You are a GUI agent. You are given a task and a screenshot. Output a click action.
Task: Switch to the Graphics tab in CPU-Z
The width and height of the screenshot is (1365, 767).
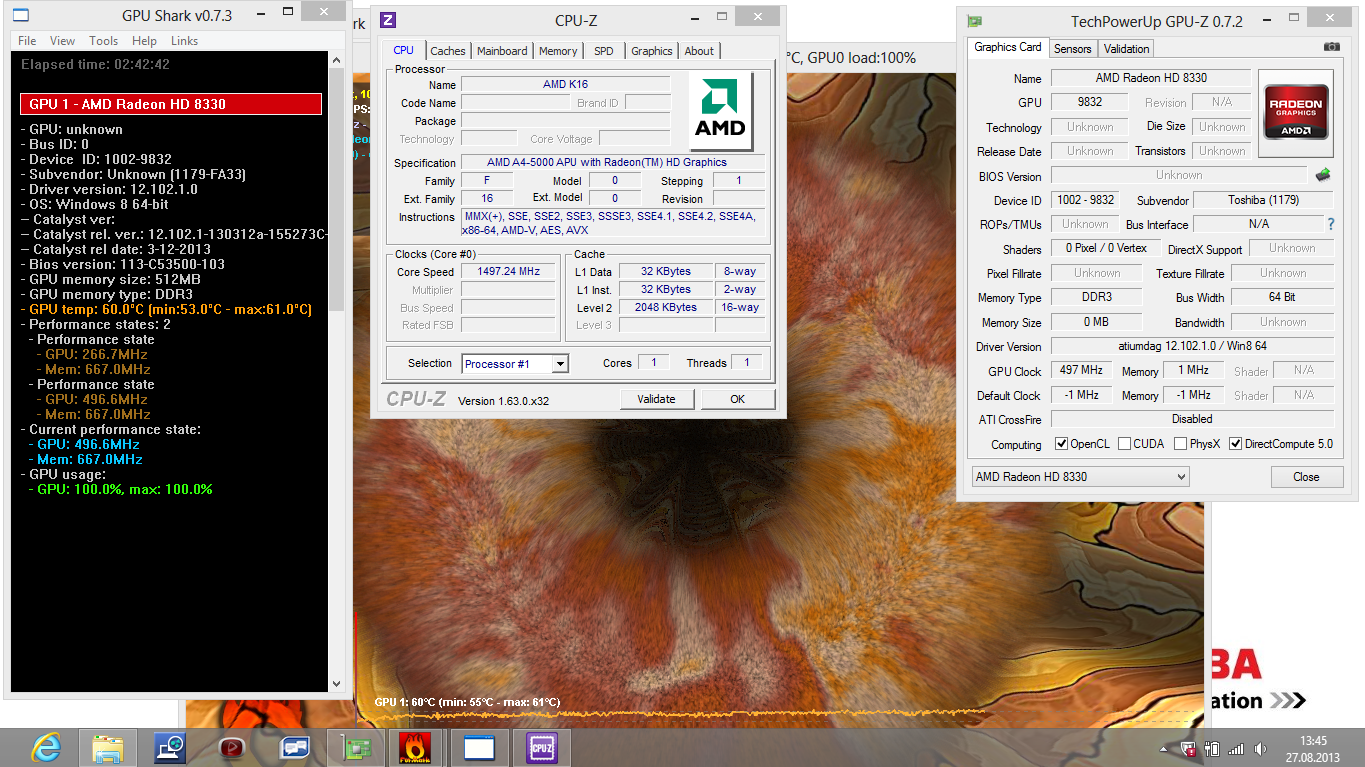pyautogui.click(x=652, y=51)
